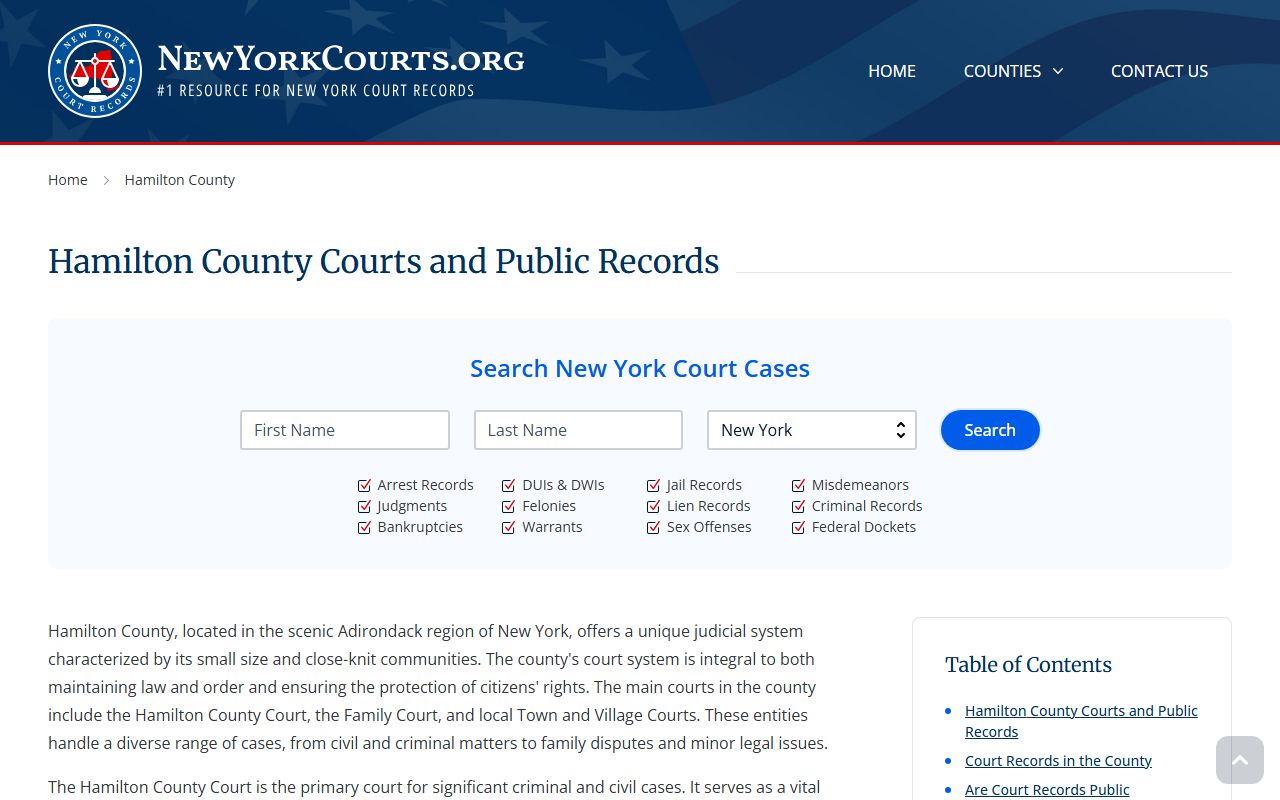Click the Felonies checkmark icon
Image resolution: width=1280 pixels, height=800 pixels.
[509, 506]
